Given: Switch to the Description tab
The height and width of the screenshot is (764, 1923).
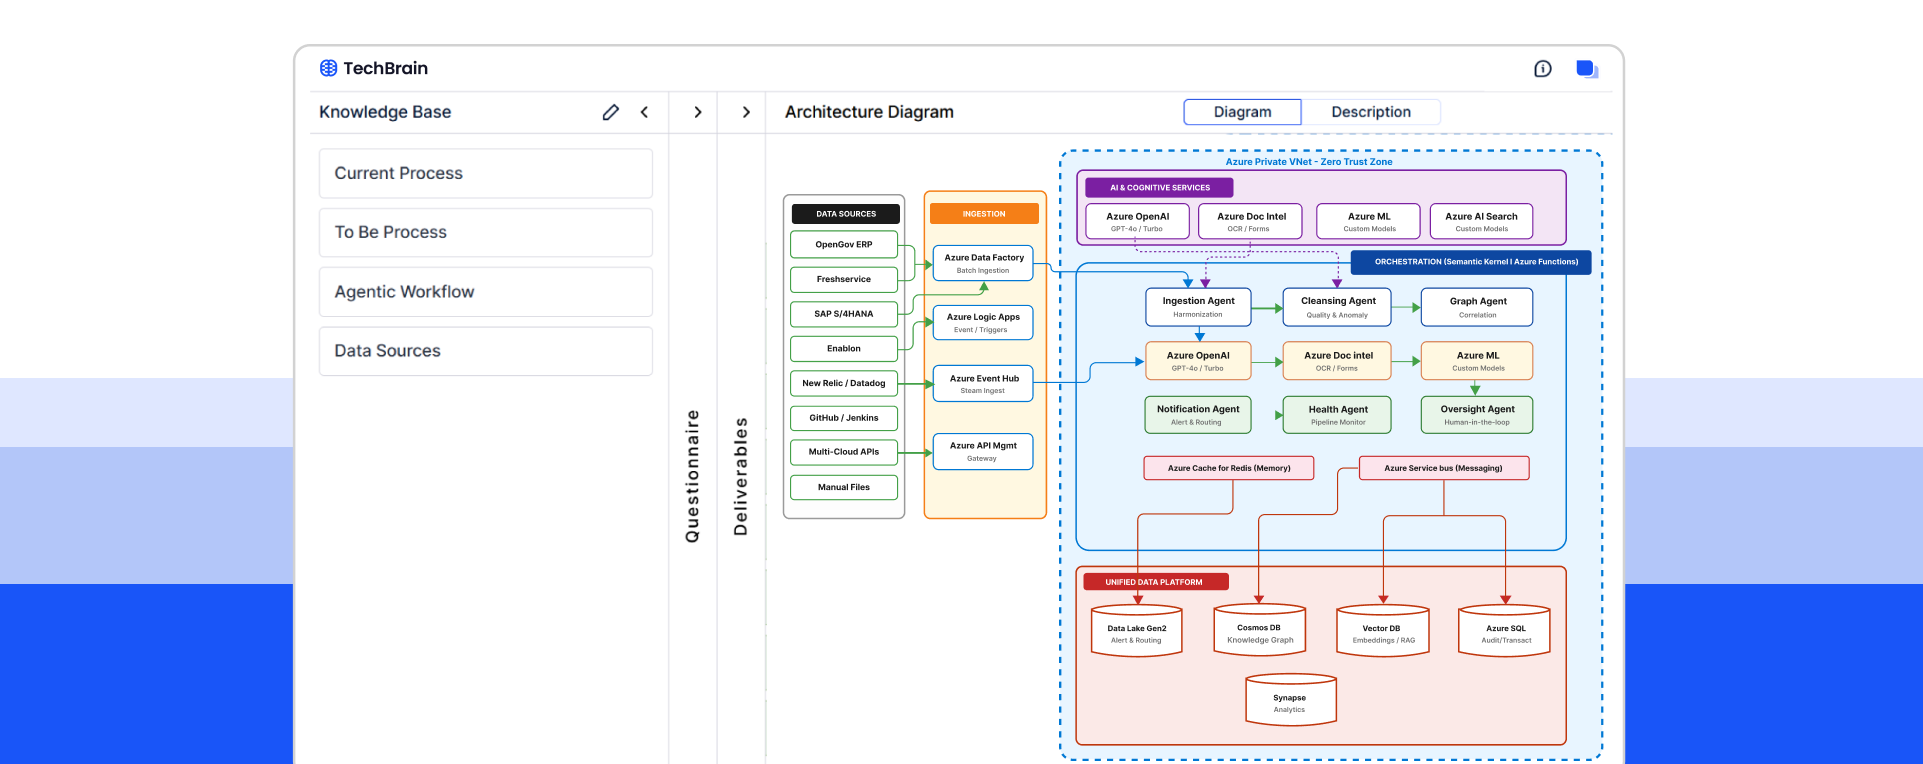Looking at the screenshot, I should (1370, 112).
